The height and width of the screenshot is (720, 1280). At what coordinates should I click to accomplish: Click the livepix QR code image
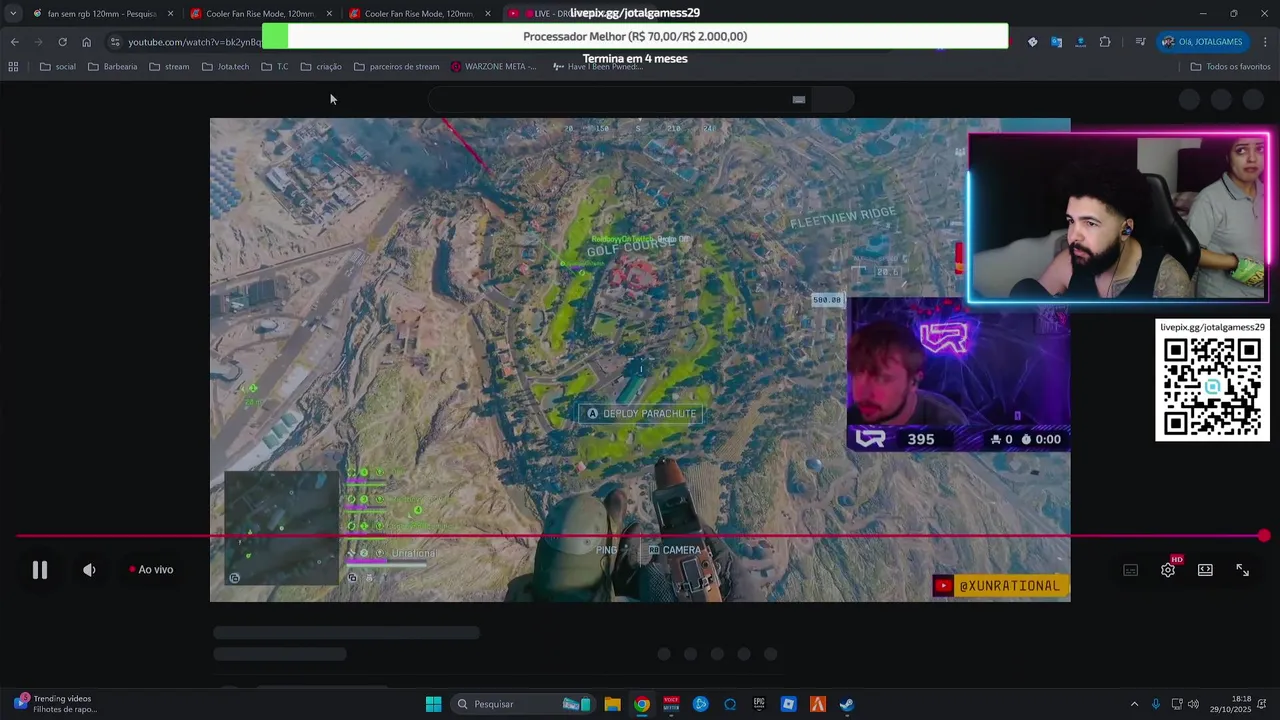tap(1212, 387)
